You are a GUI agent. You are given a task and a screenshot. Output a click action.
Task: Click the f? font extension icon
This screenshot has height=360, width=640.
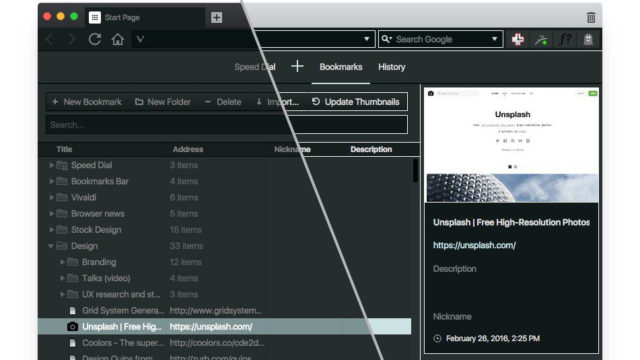click(x=565, y=39)
